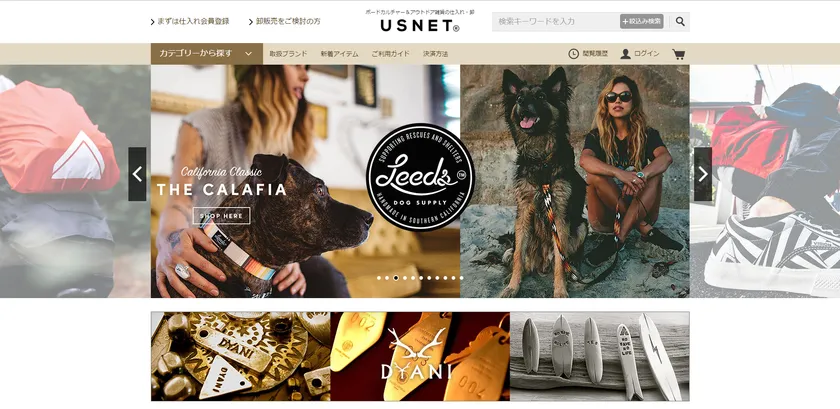
Task: Select the last carousel dot indicator
Action: click(x=461, y=278)
